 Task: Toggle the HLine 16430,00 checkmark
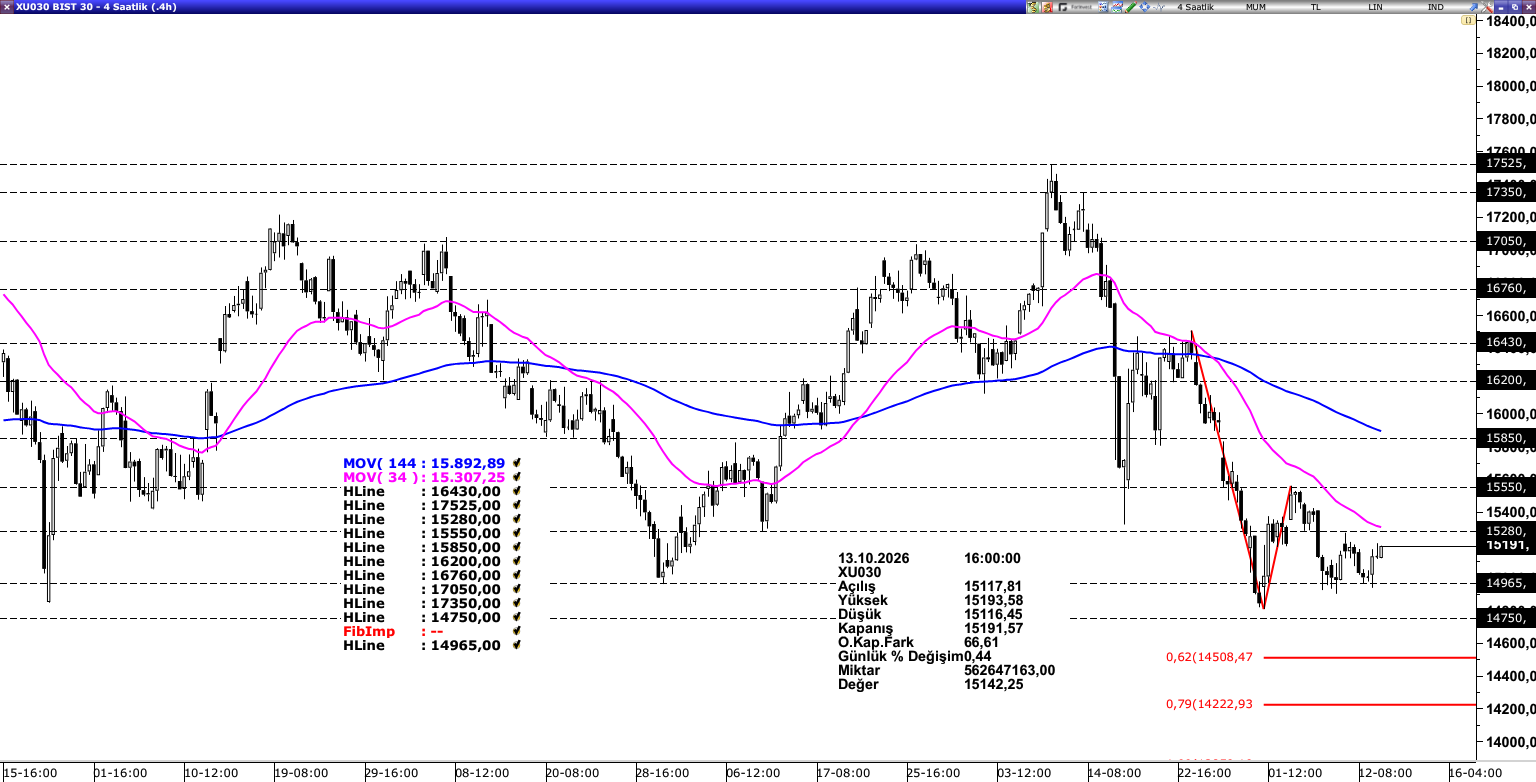(516, 491)
